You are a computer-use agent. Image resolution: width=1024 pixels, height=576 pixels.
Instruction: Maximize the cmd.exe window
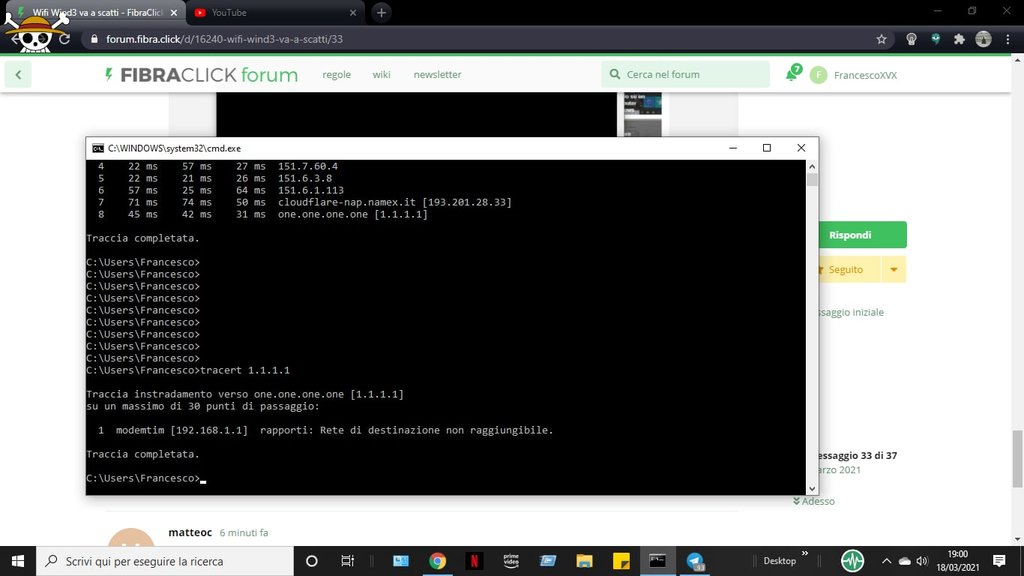point(767,148)
